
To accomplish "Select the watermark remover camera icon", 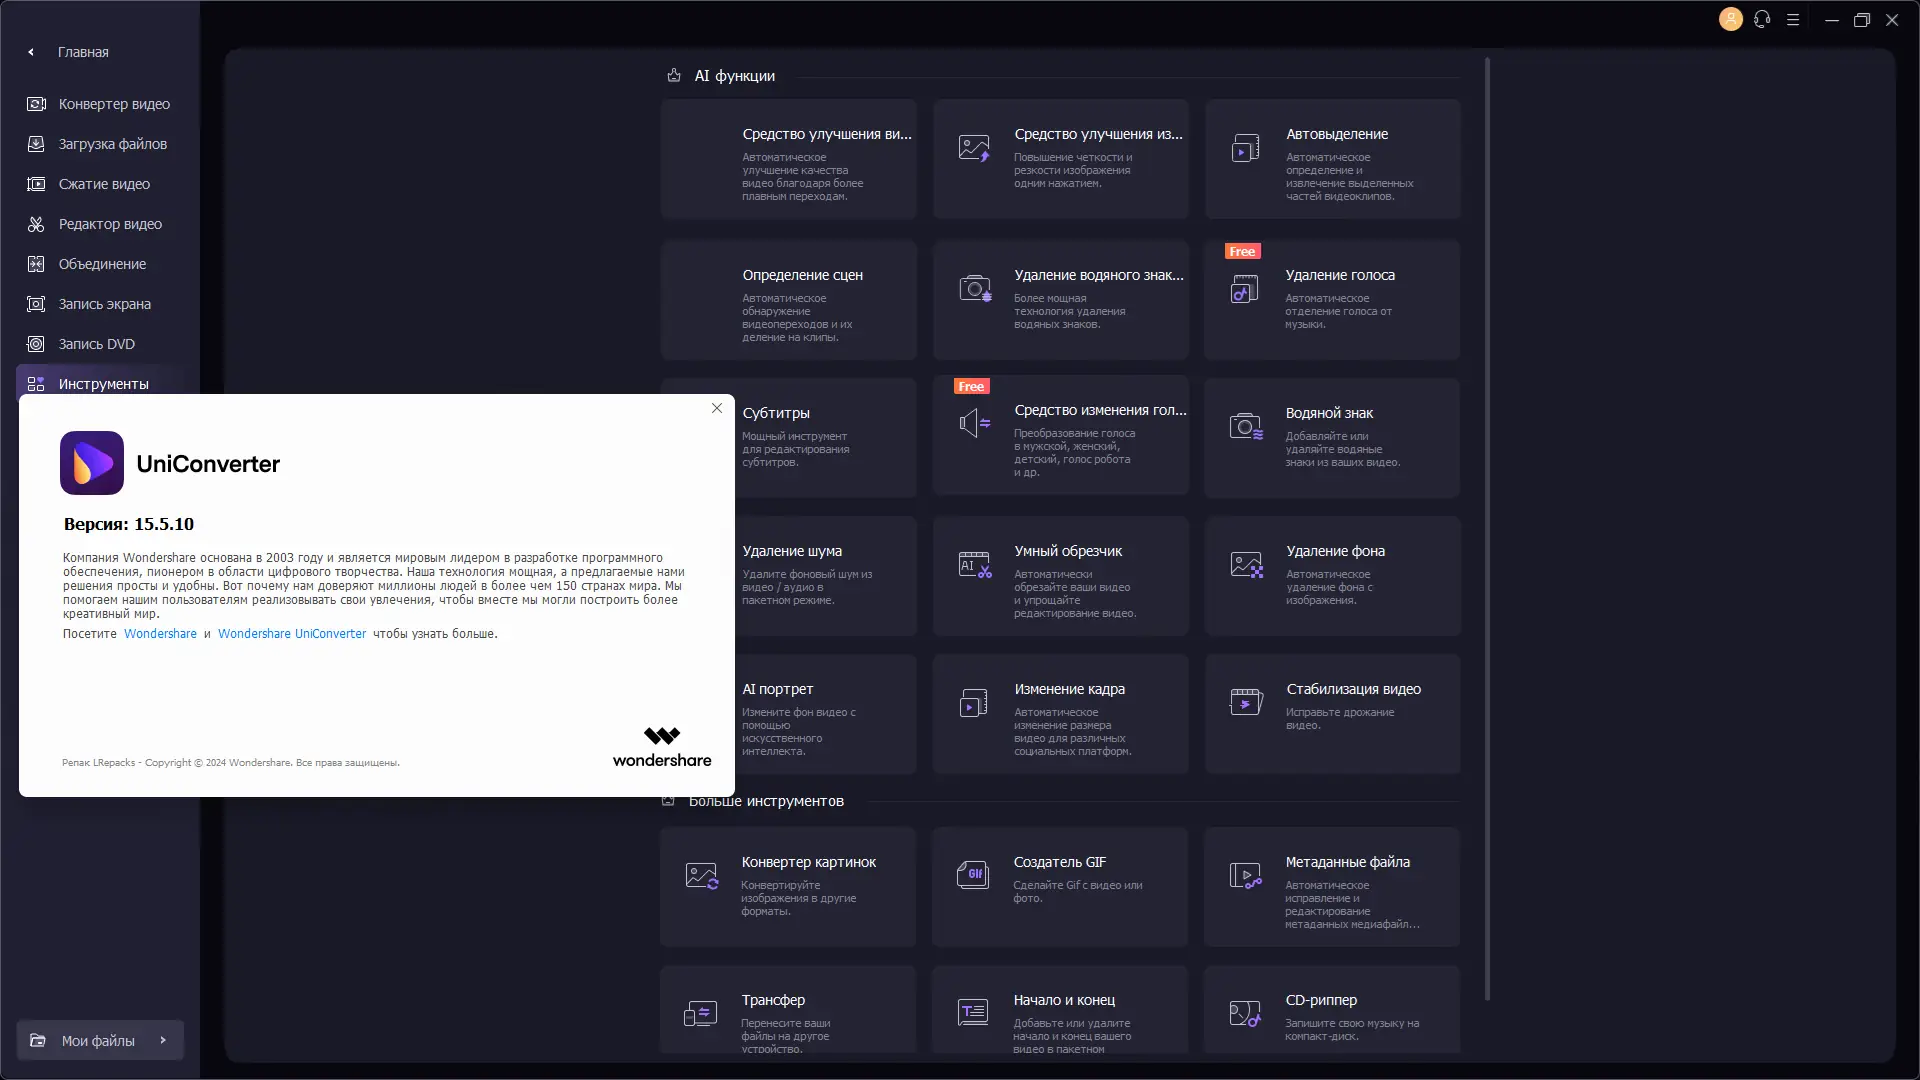I will 974,289.
